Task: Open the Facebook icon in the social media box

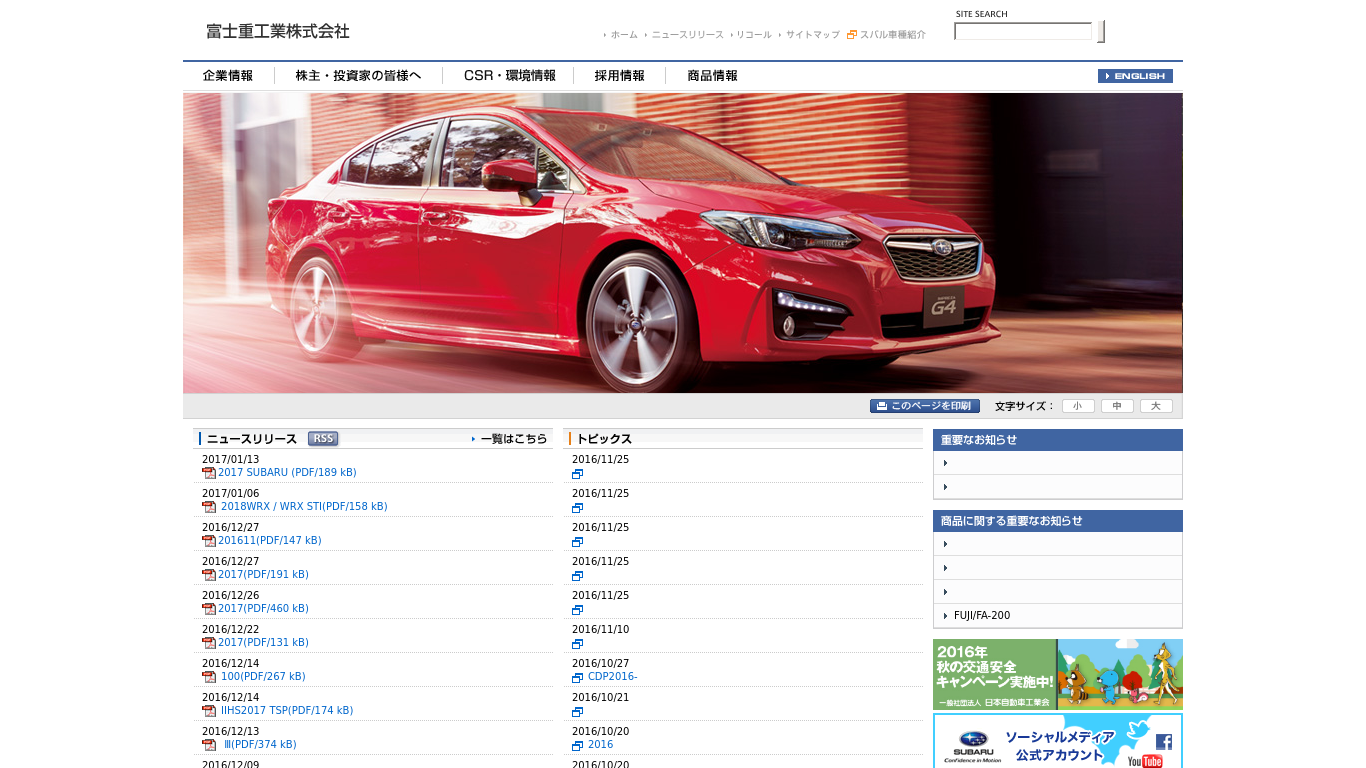Action: click(1163, 740)
